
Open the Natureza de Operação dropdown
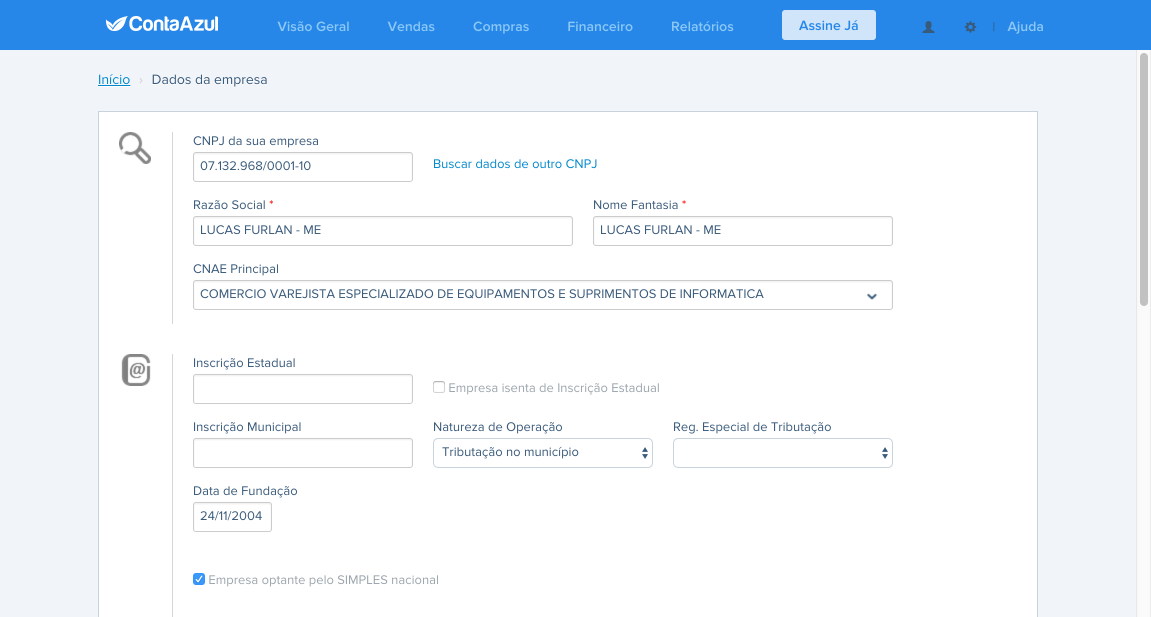pos(542,453)
